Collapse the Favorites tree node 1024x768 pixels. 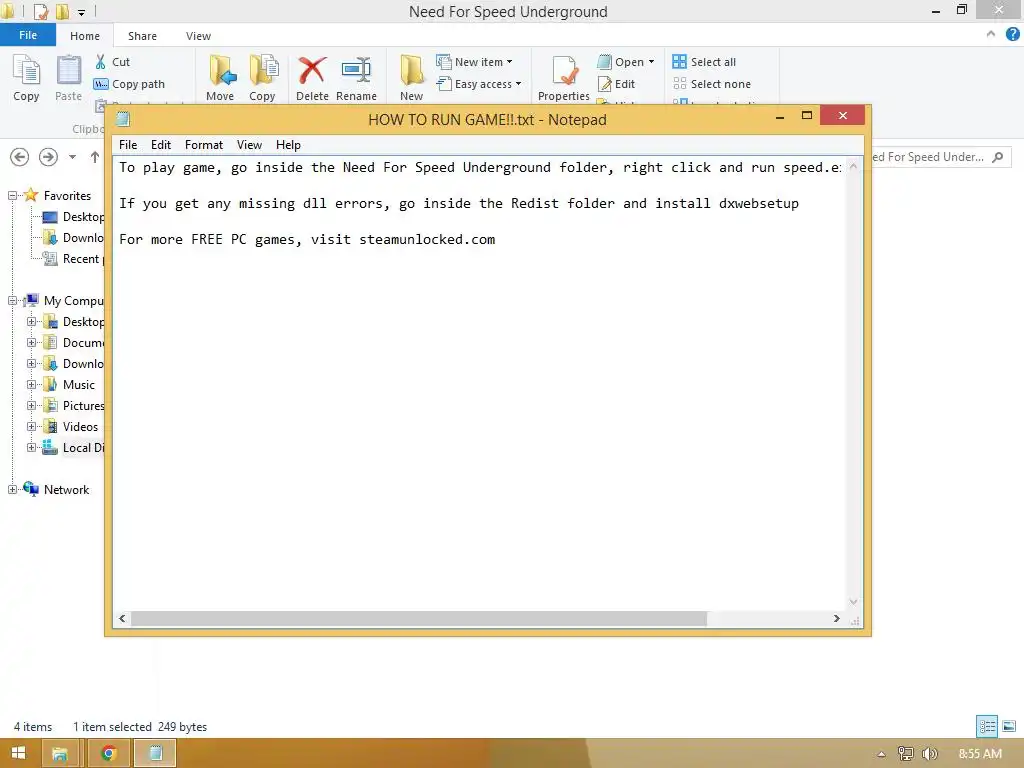(x=12, y=195)
